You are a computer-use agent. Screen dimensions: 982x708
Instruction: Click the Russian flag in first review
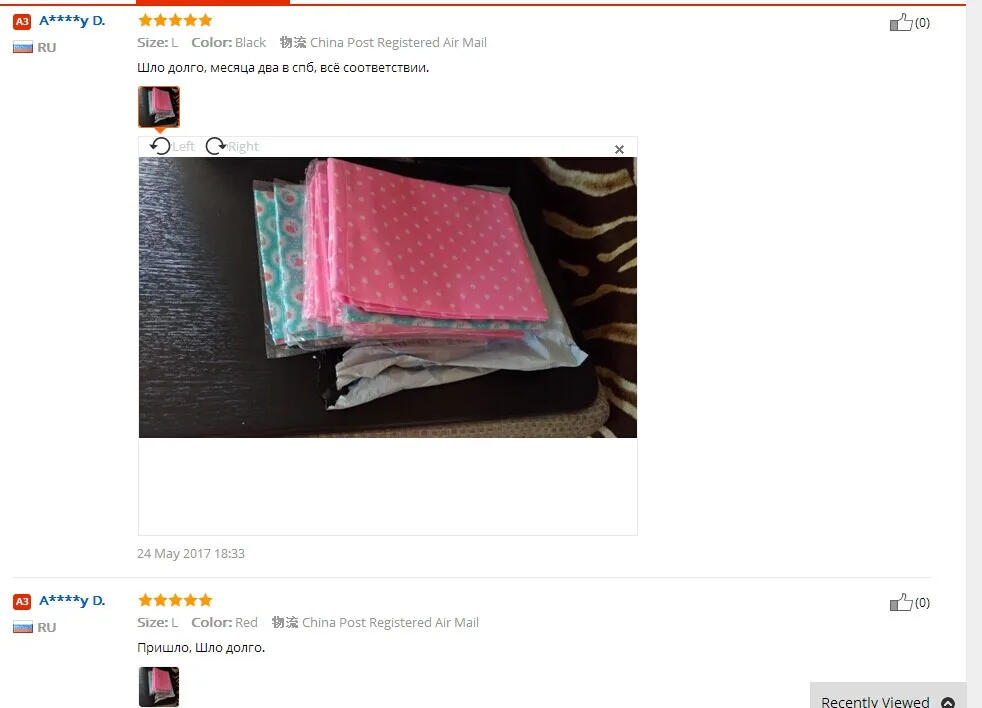(x=23, y=48)
